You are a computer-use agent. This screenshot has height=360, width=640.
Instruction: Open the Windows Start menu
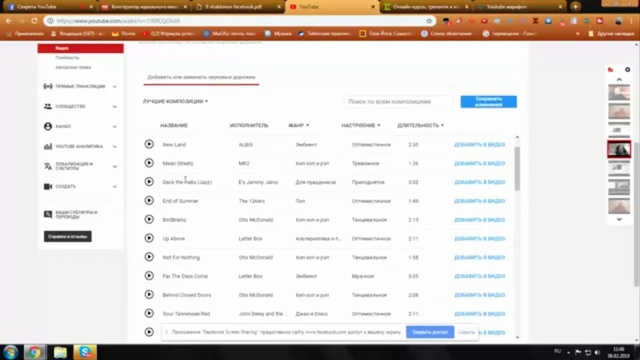pos(11,352)
